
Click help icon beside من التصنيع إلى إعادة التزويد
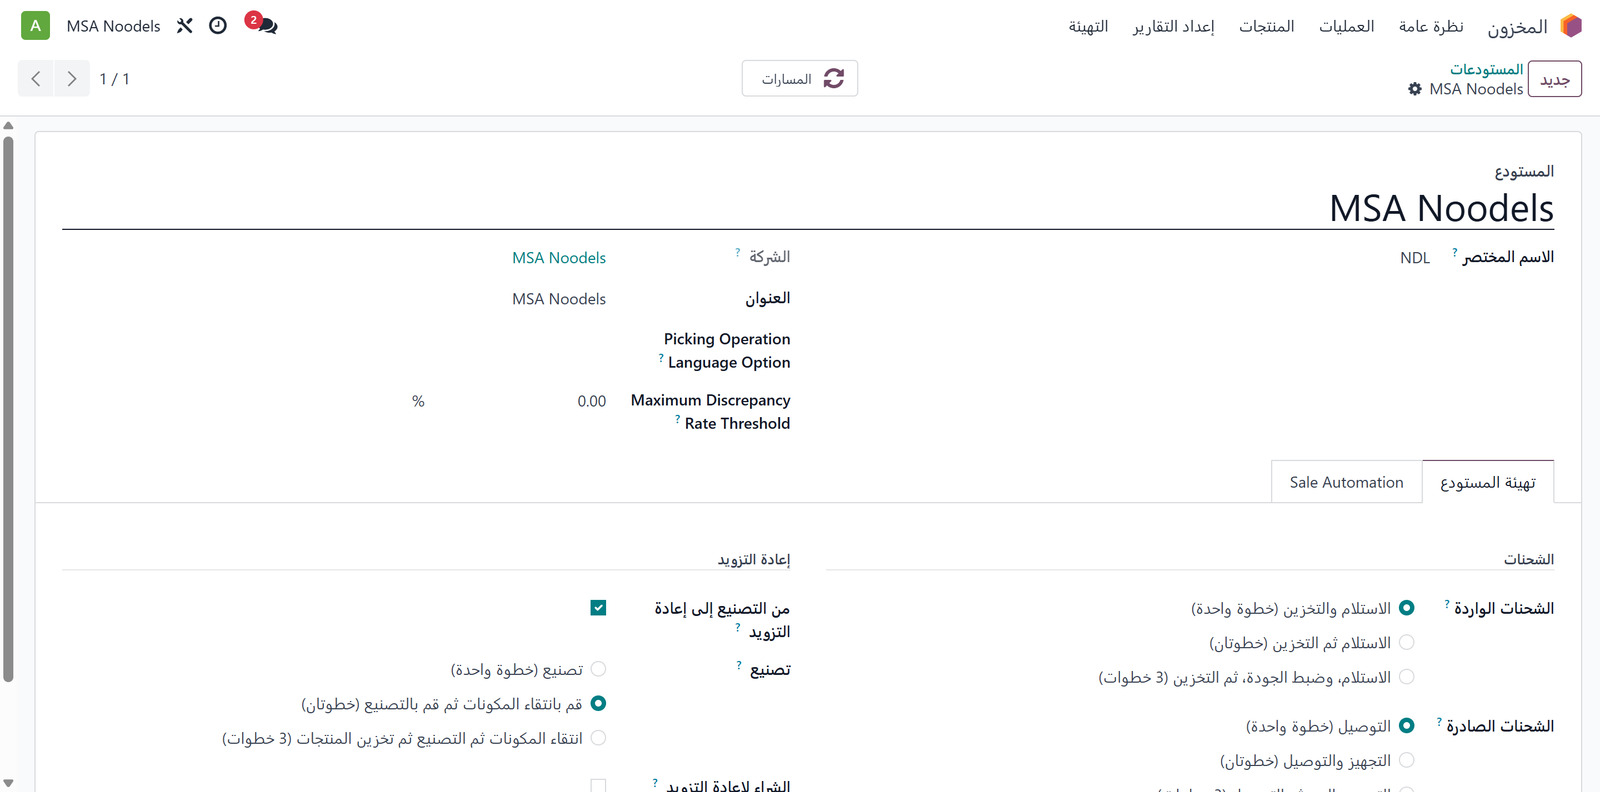click(738, 627)
